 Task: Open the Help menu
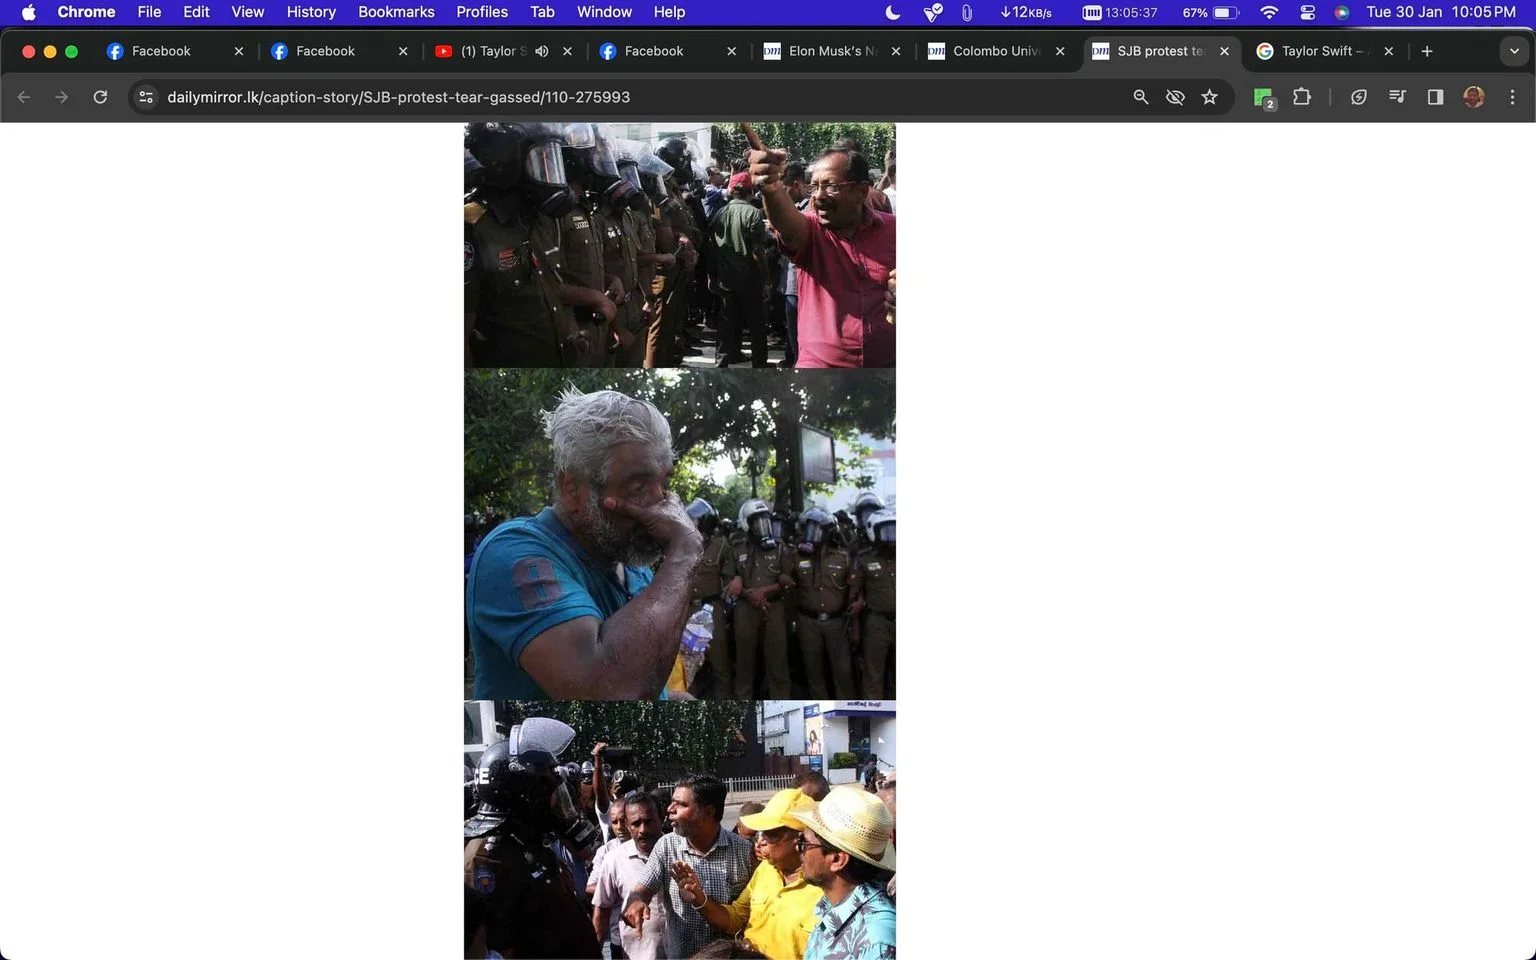pos(669,12)
